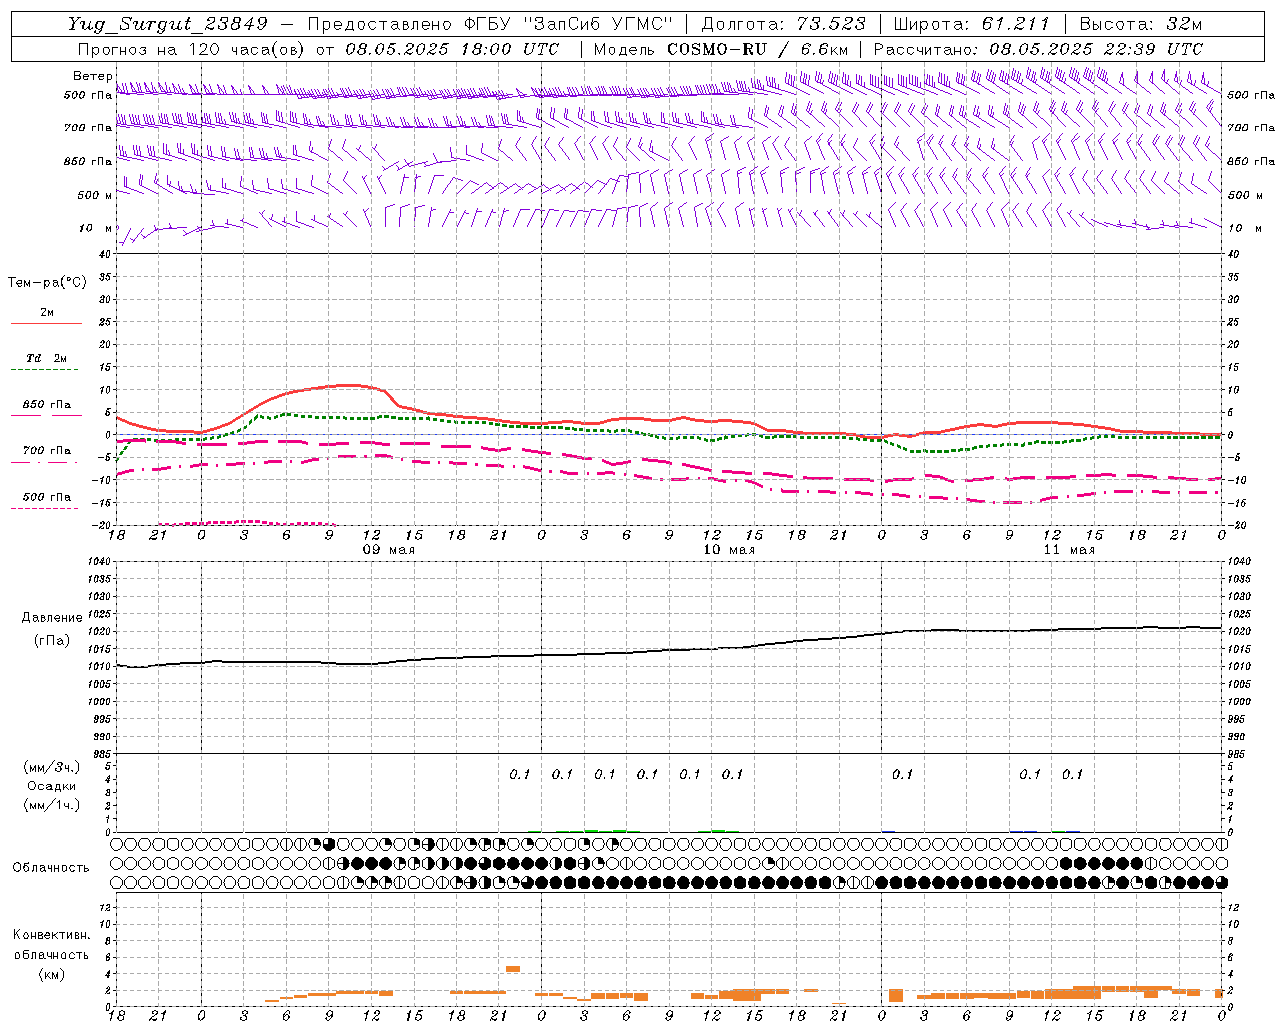Click the 10 мая date label
This screenshot has width=1280, height=1024.
coord(729,550)
